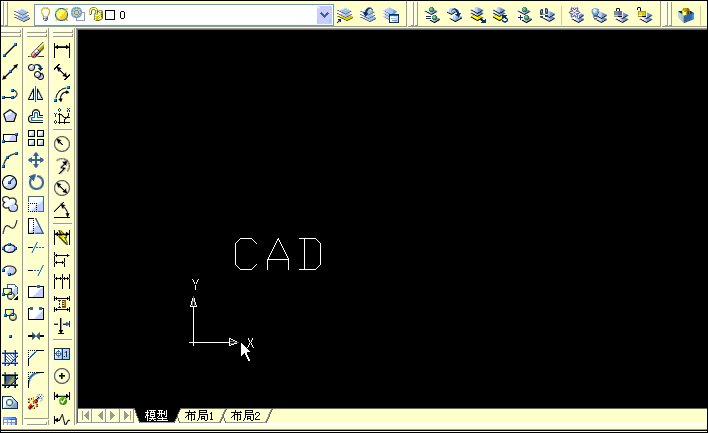708x433 pixels.
Task: Select the Linear Dimension tool
Action: point(62,50)
